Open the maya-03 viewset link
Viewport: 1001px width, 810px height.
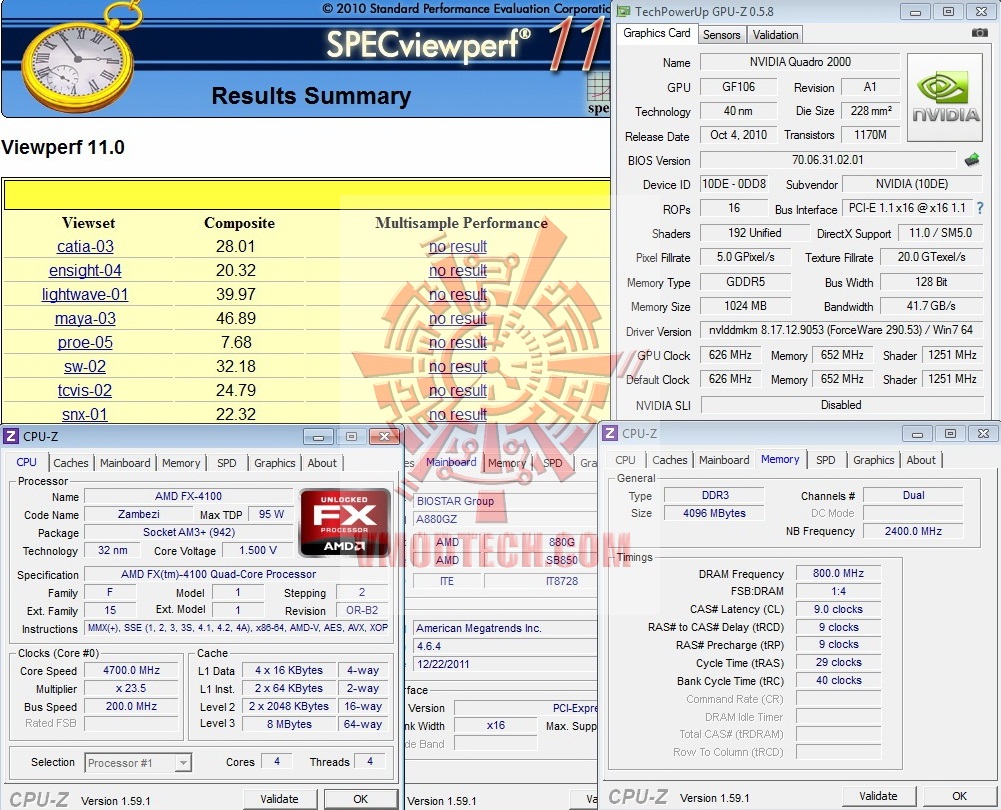(x=85, y=319)
